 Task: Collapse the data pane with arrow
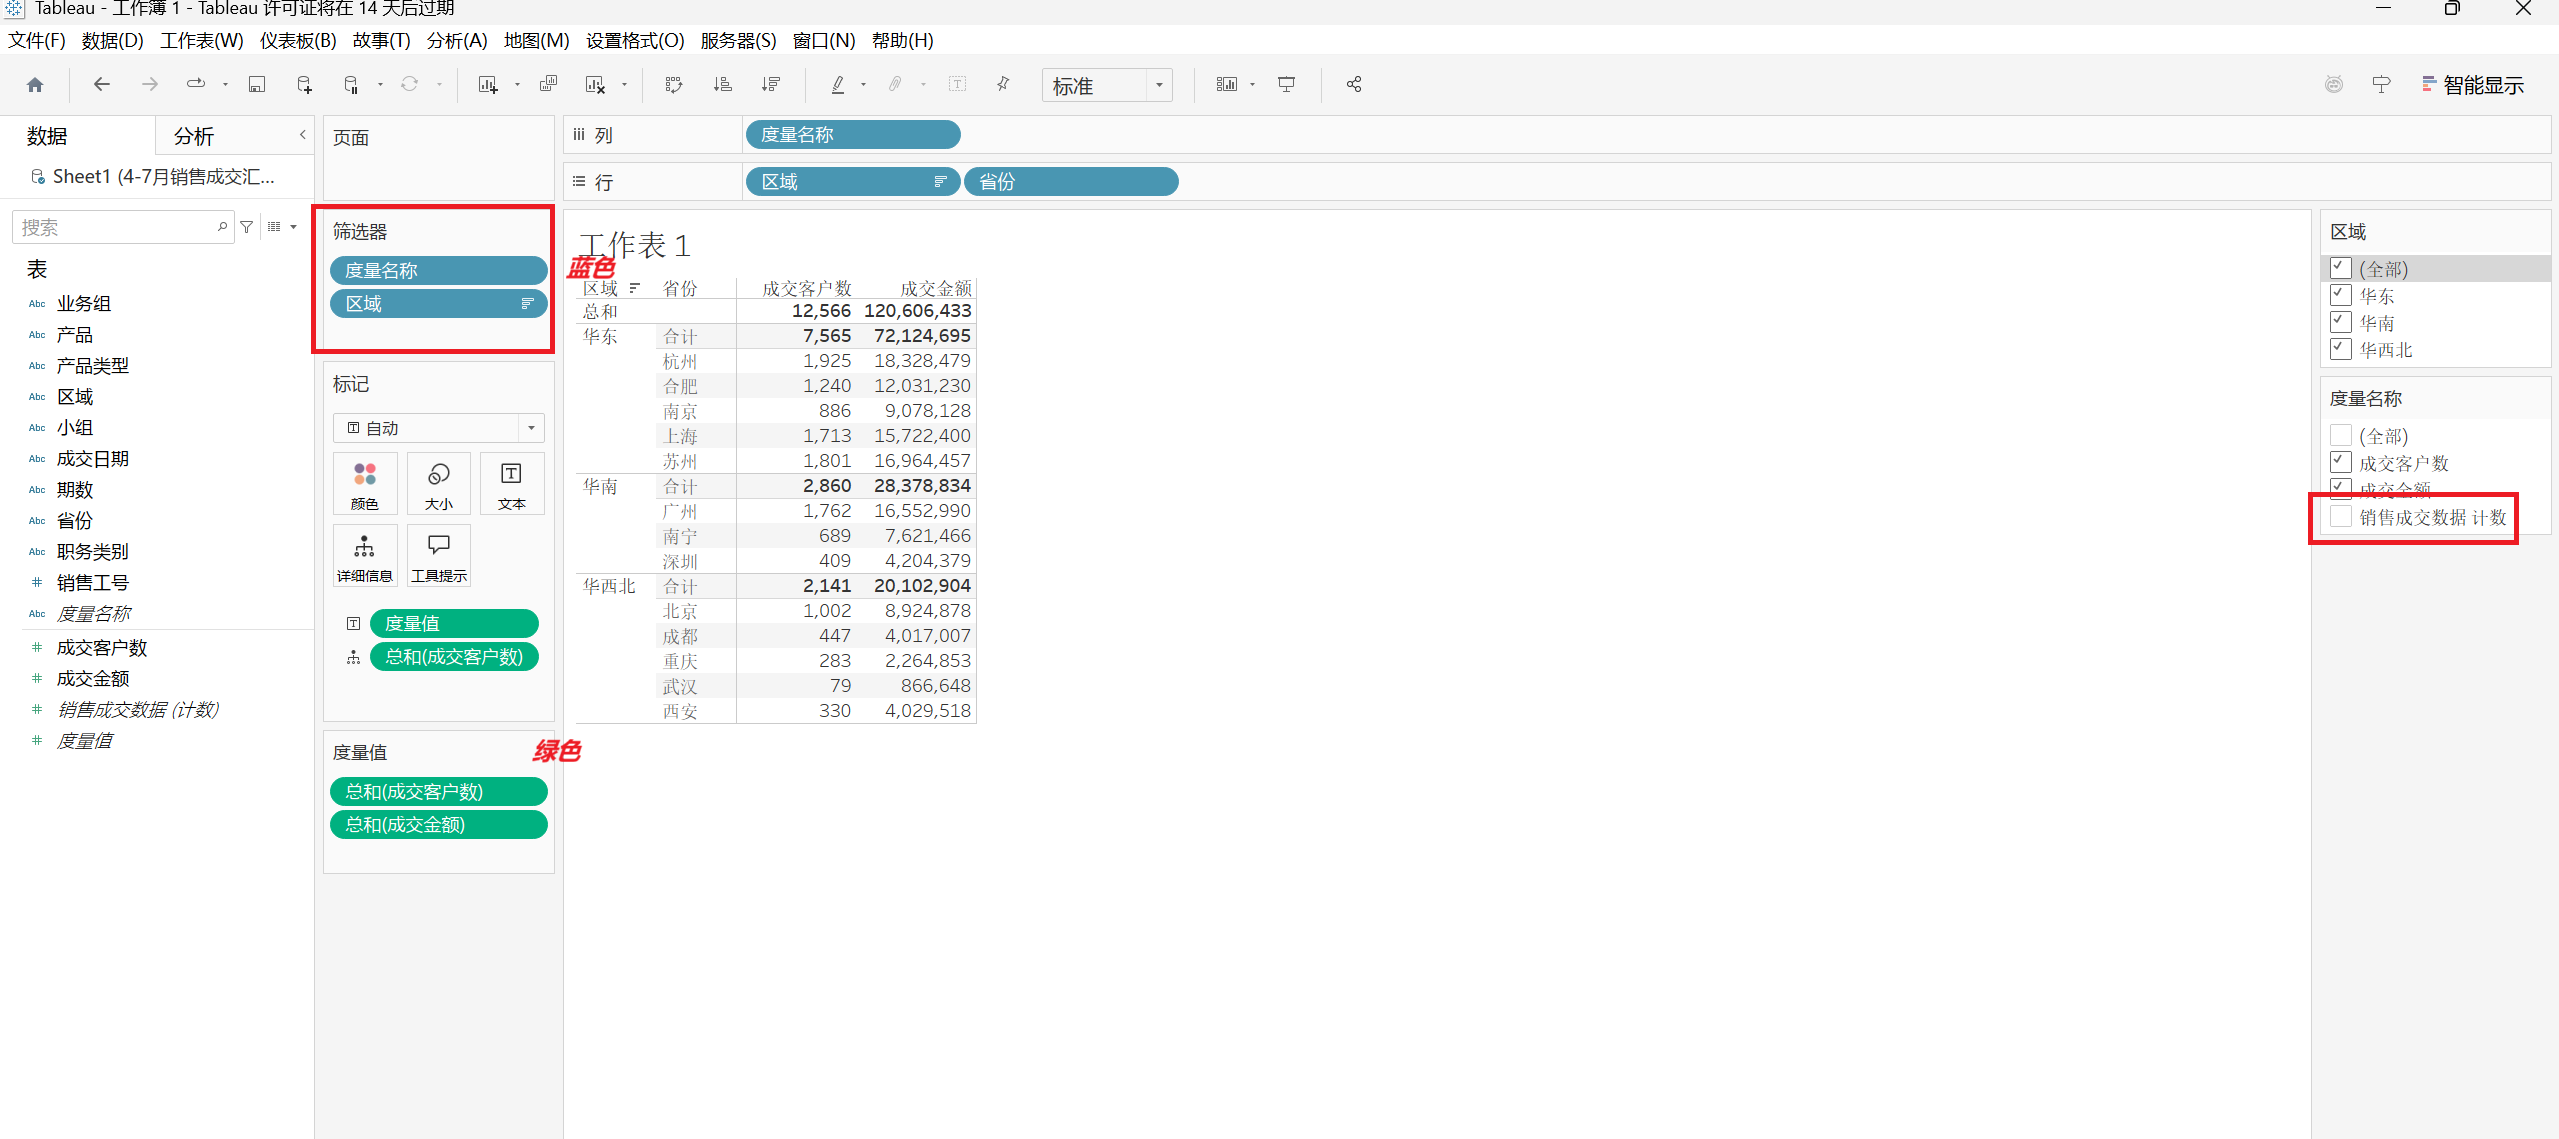click(302, 135)
